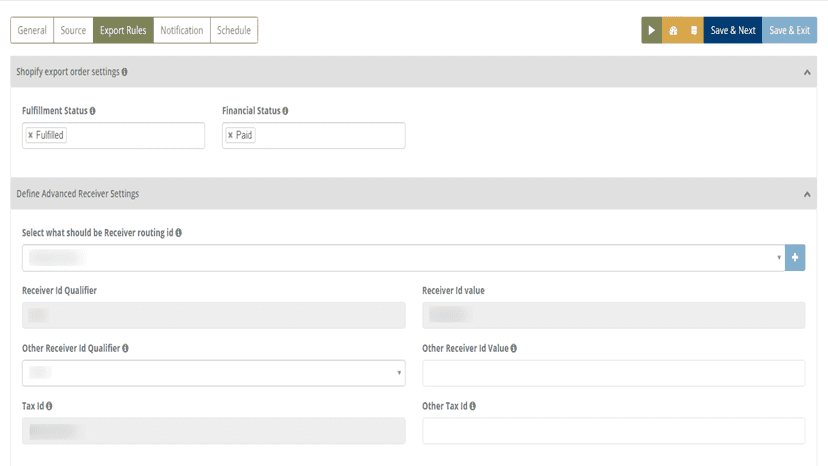Open the Receiver routing id dropdown
This screenshot has width=828, height=466.
[x=403, y=258]
